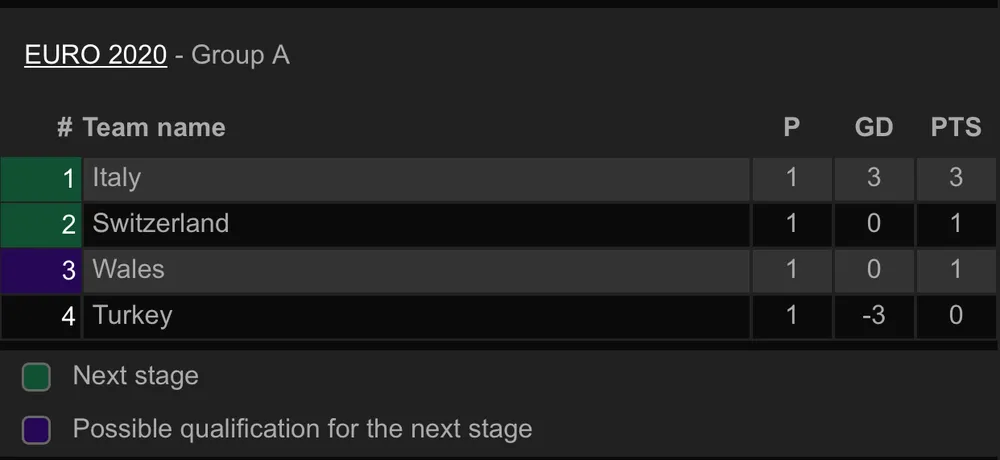Click Switzerland's green rank 2 cell

click(41, 224)
